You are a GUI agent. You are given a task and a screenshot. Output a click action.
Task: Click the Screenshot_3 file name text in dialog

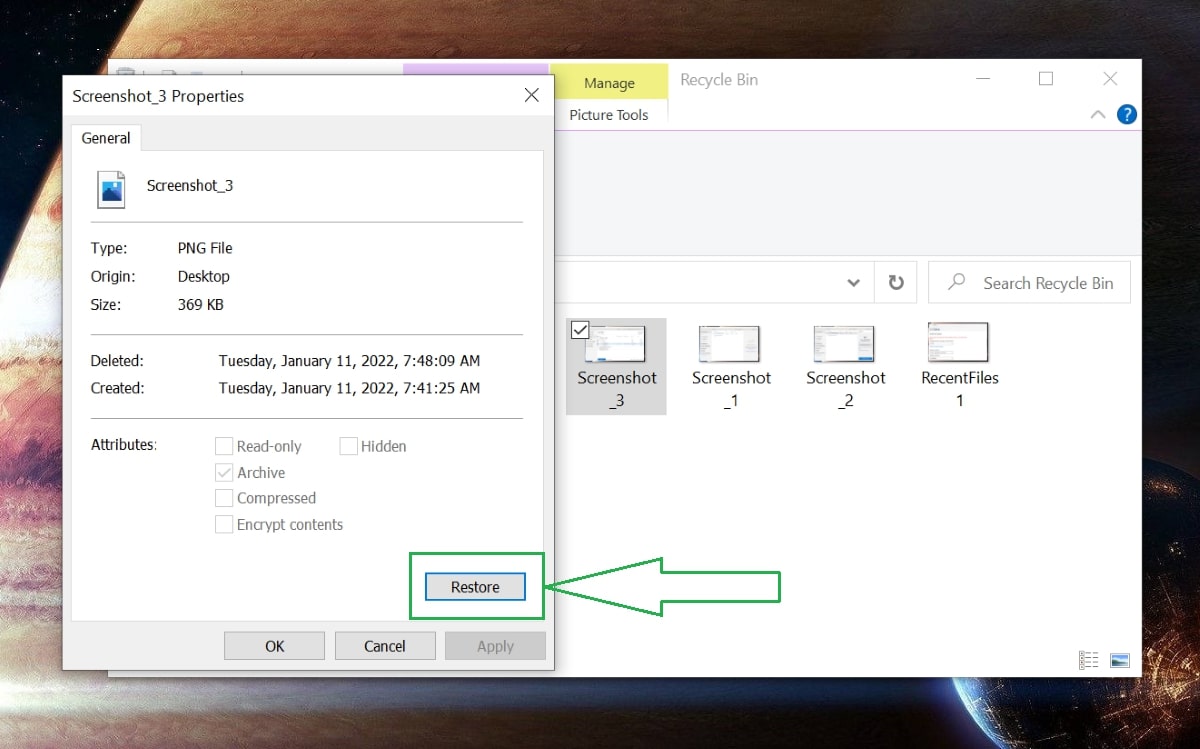pyautogui.click(x=190, y=186)
